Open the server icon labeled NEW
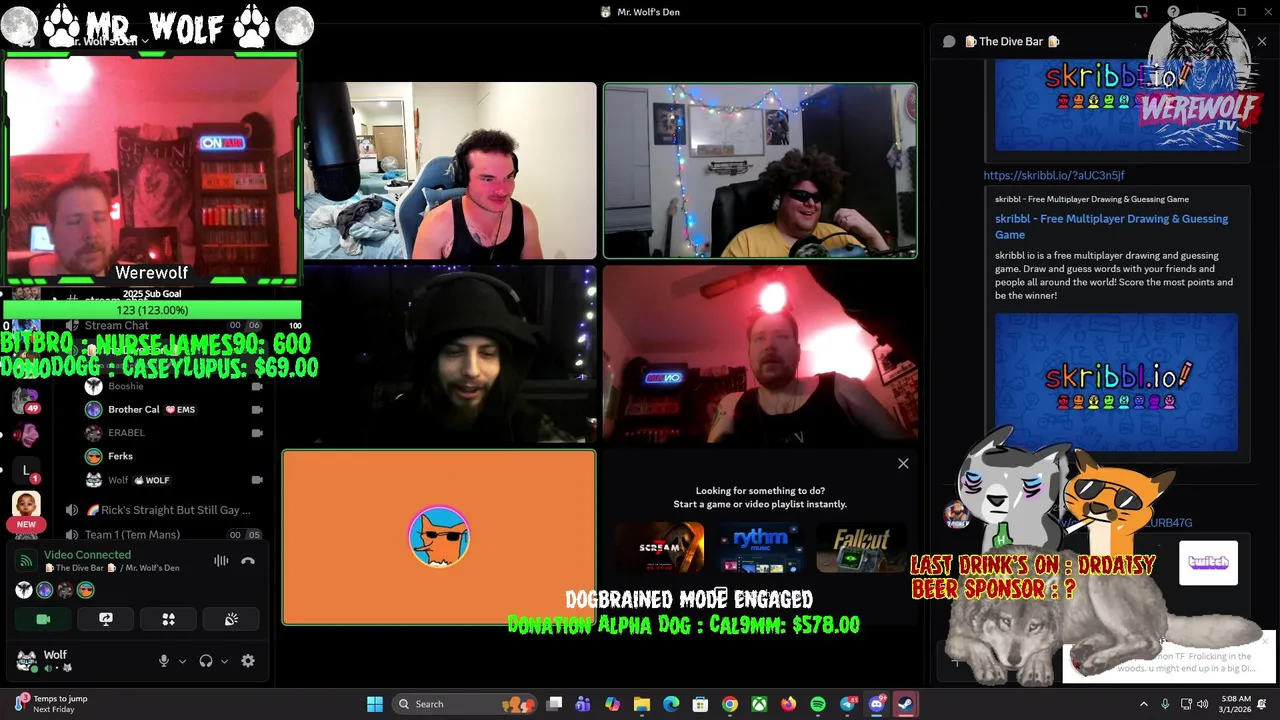This screenshot has width=1280, height=720. coord(26,507)
